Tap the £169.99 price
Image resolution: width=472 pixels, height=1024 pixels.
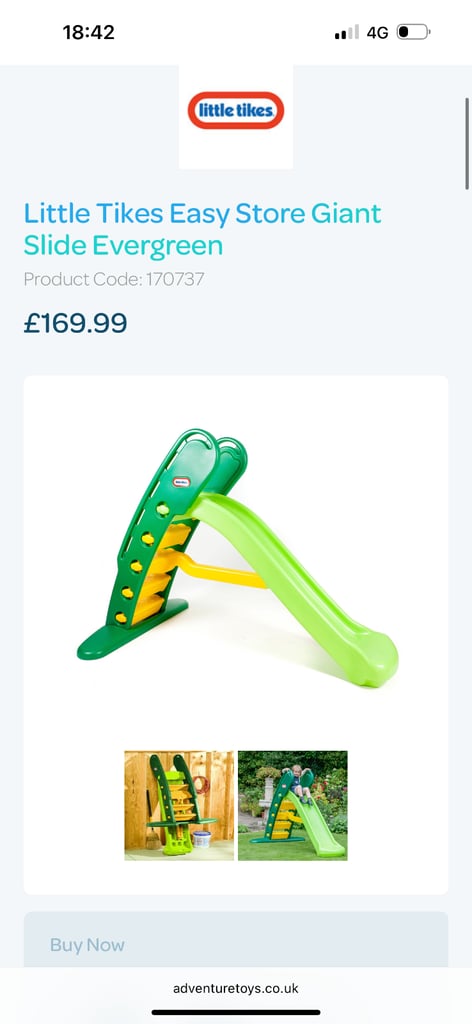point(76,323)
